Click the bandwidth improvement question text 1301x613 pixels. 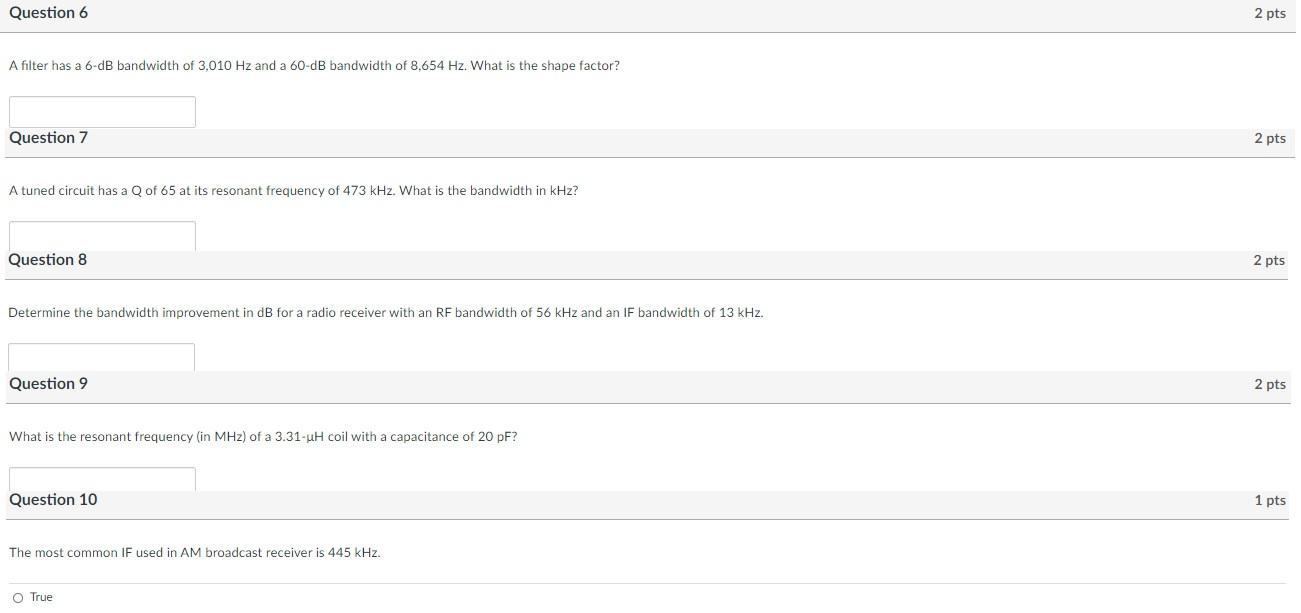click(x=385, y=311)
